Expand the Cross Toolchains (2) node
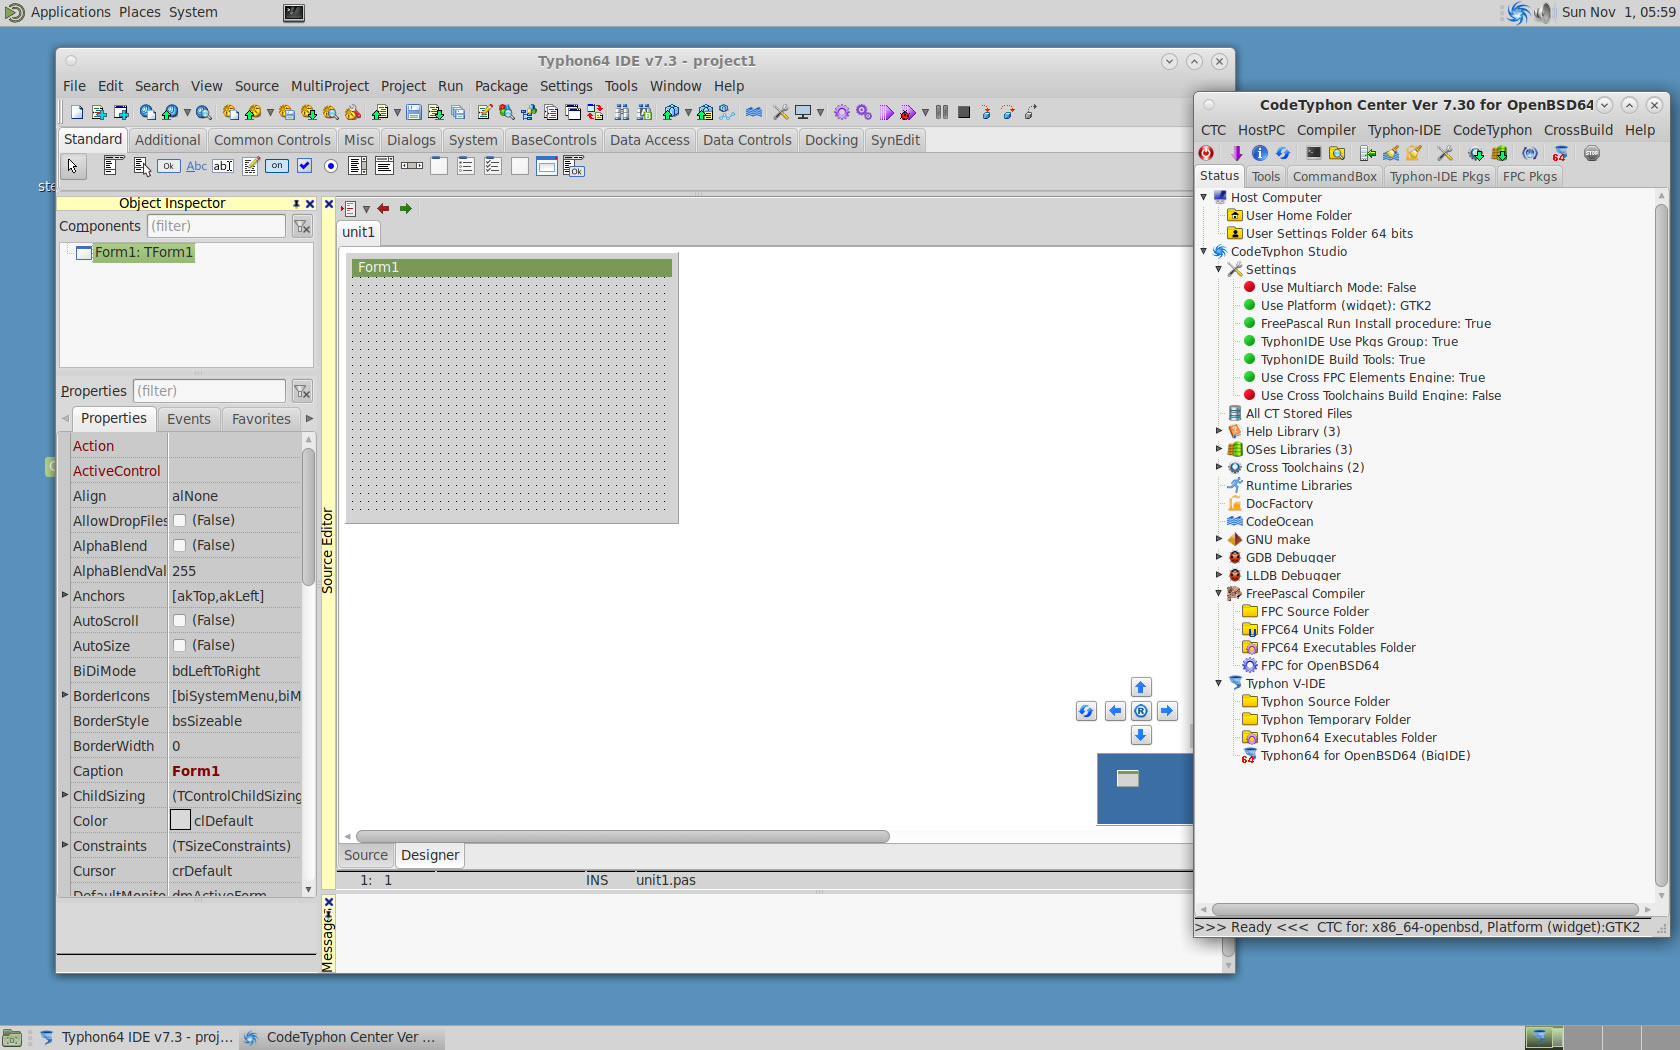 (1219, 467)
